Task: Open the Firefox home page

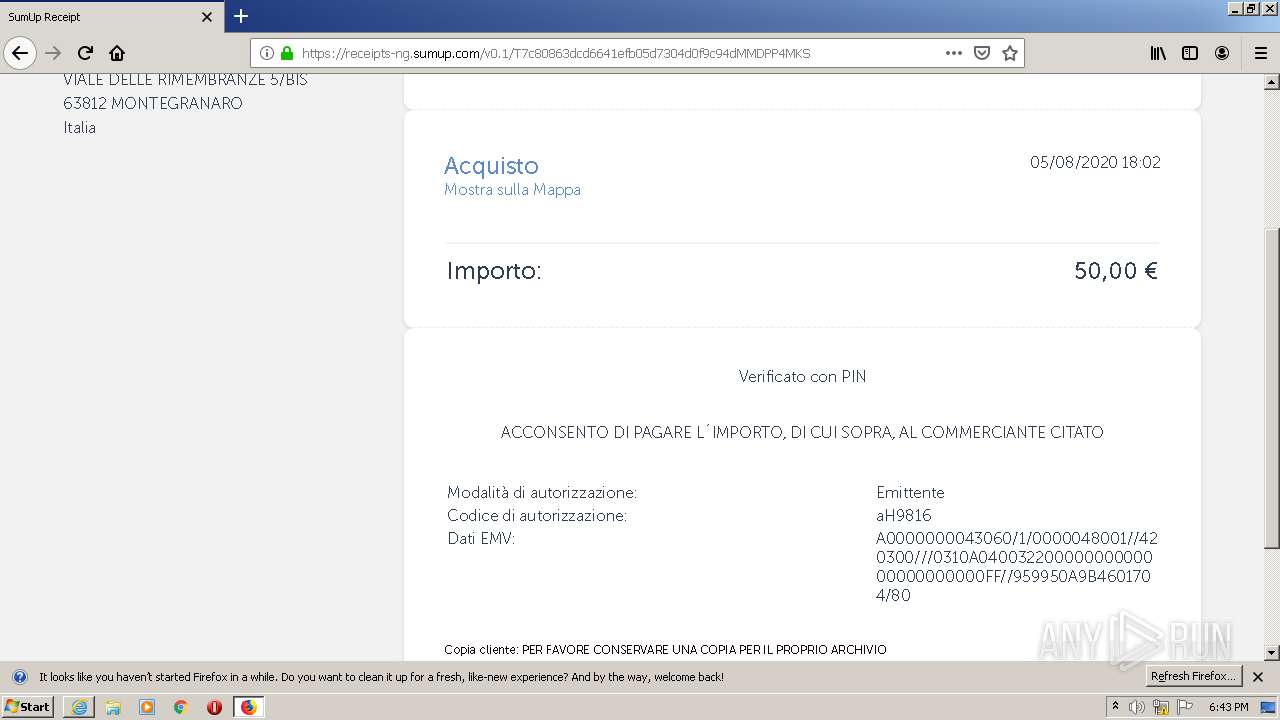Action: (x=117, y=53)
